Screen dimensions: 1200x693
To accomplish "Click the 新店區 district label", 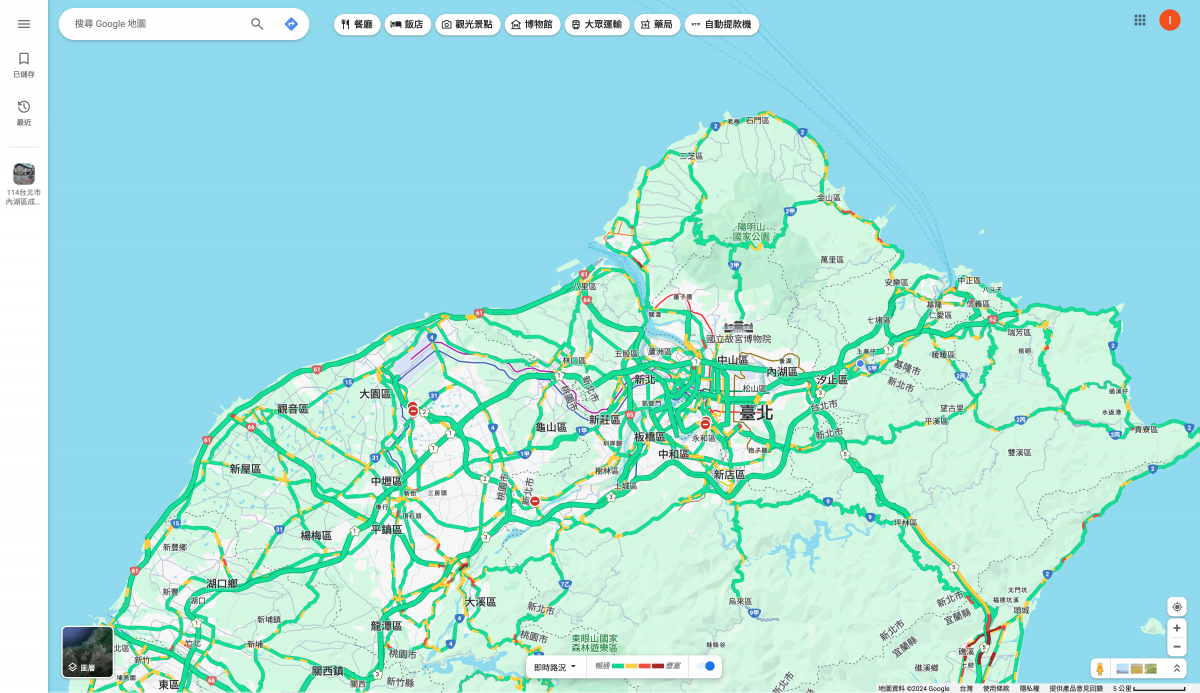I will pyautogui.click(x=729, y=474).
